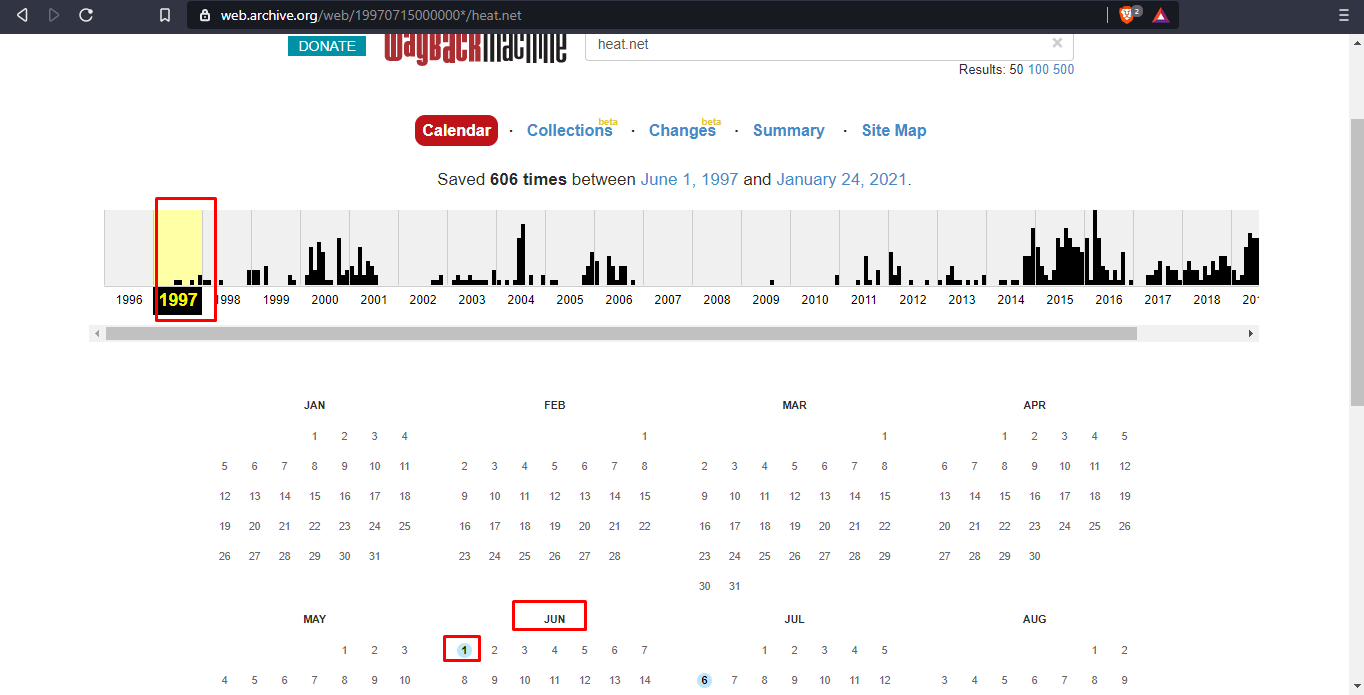Open the Changes beta view
The height and width of the screenshot is (695, 1364).
tap(683, 130)
